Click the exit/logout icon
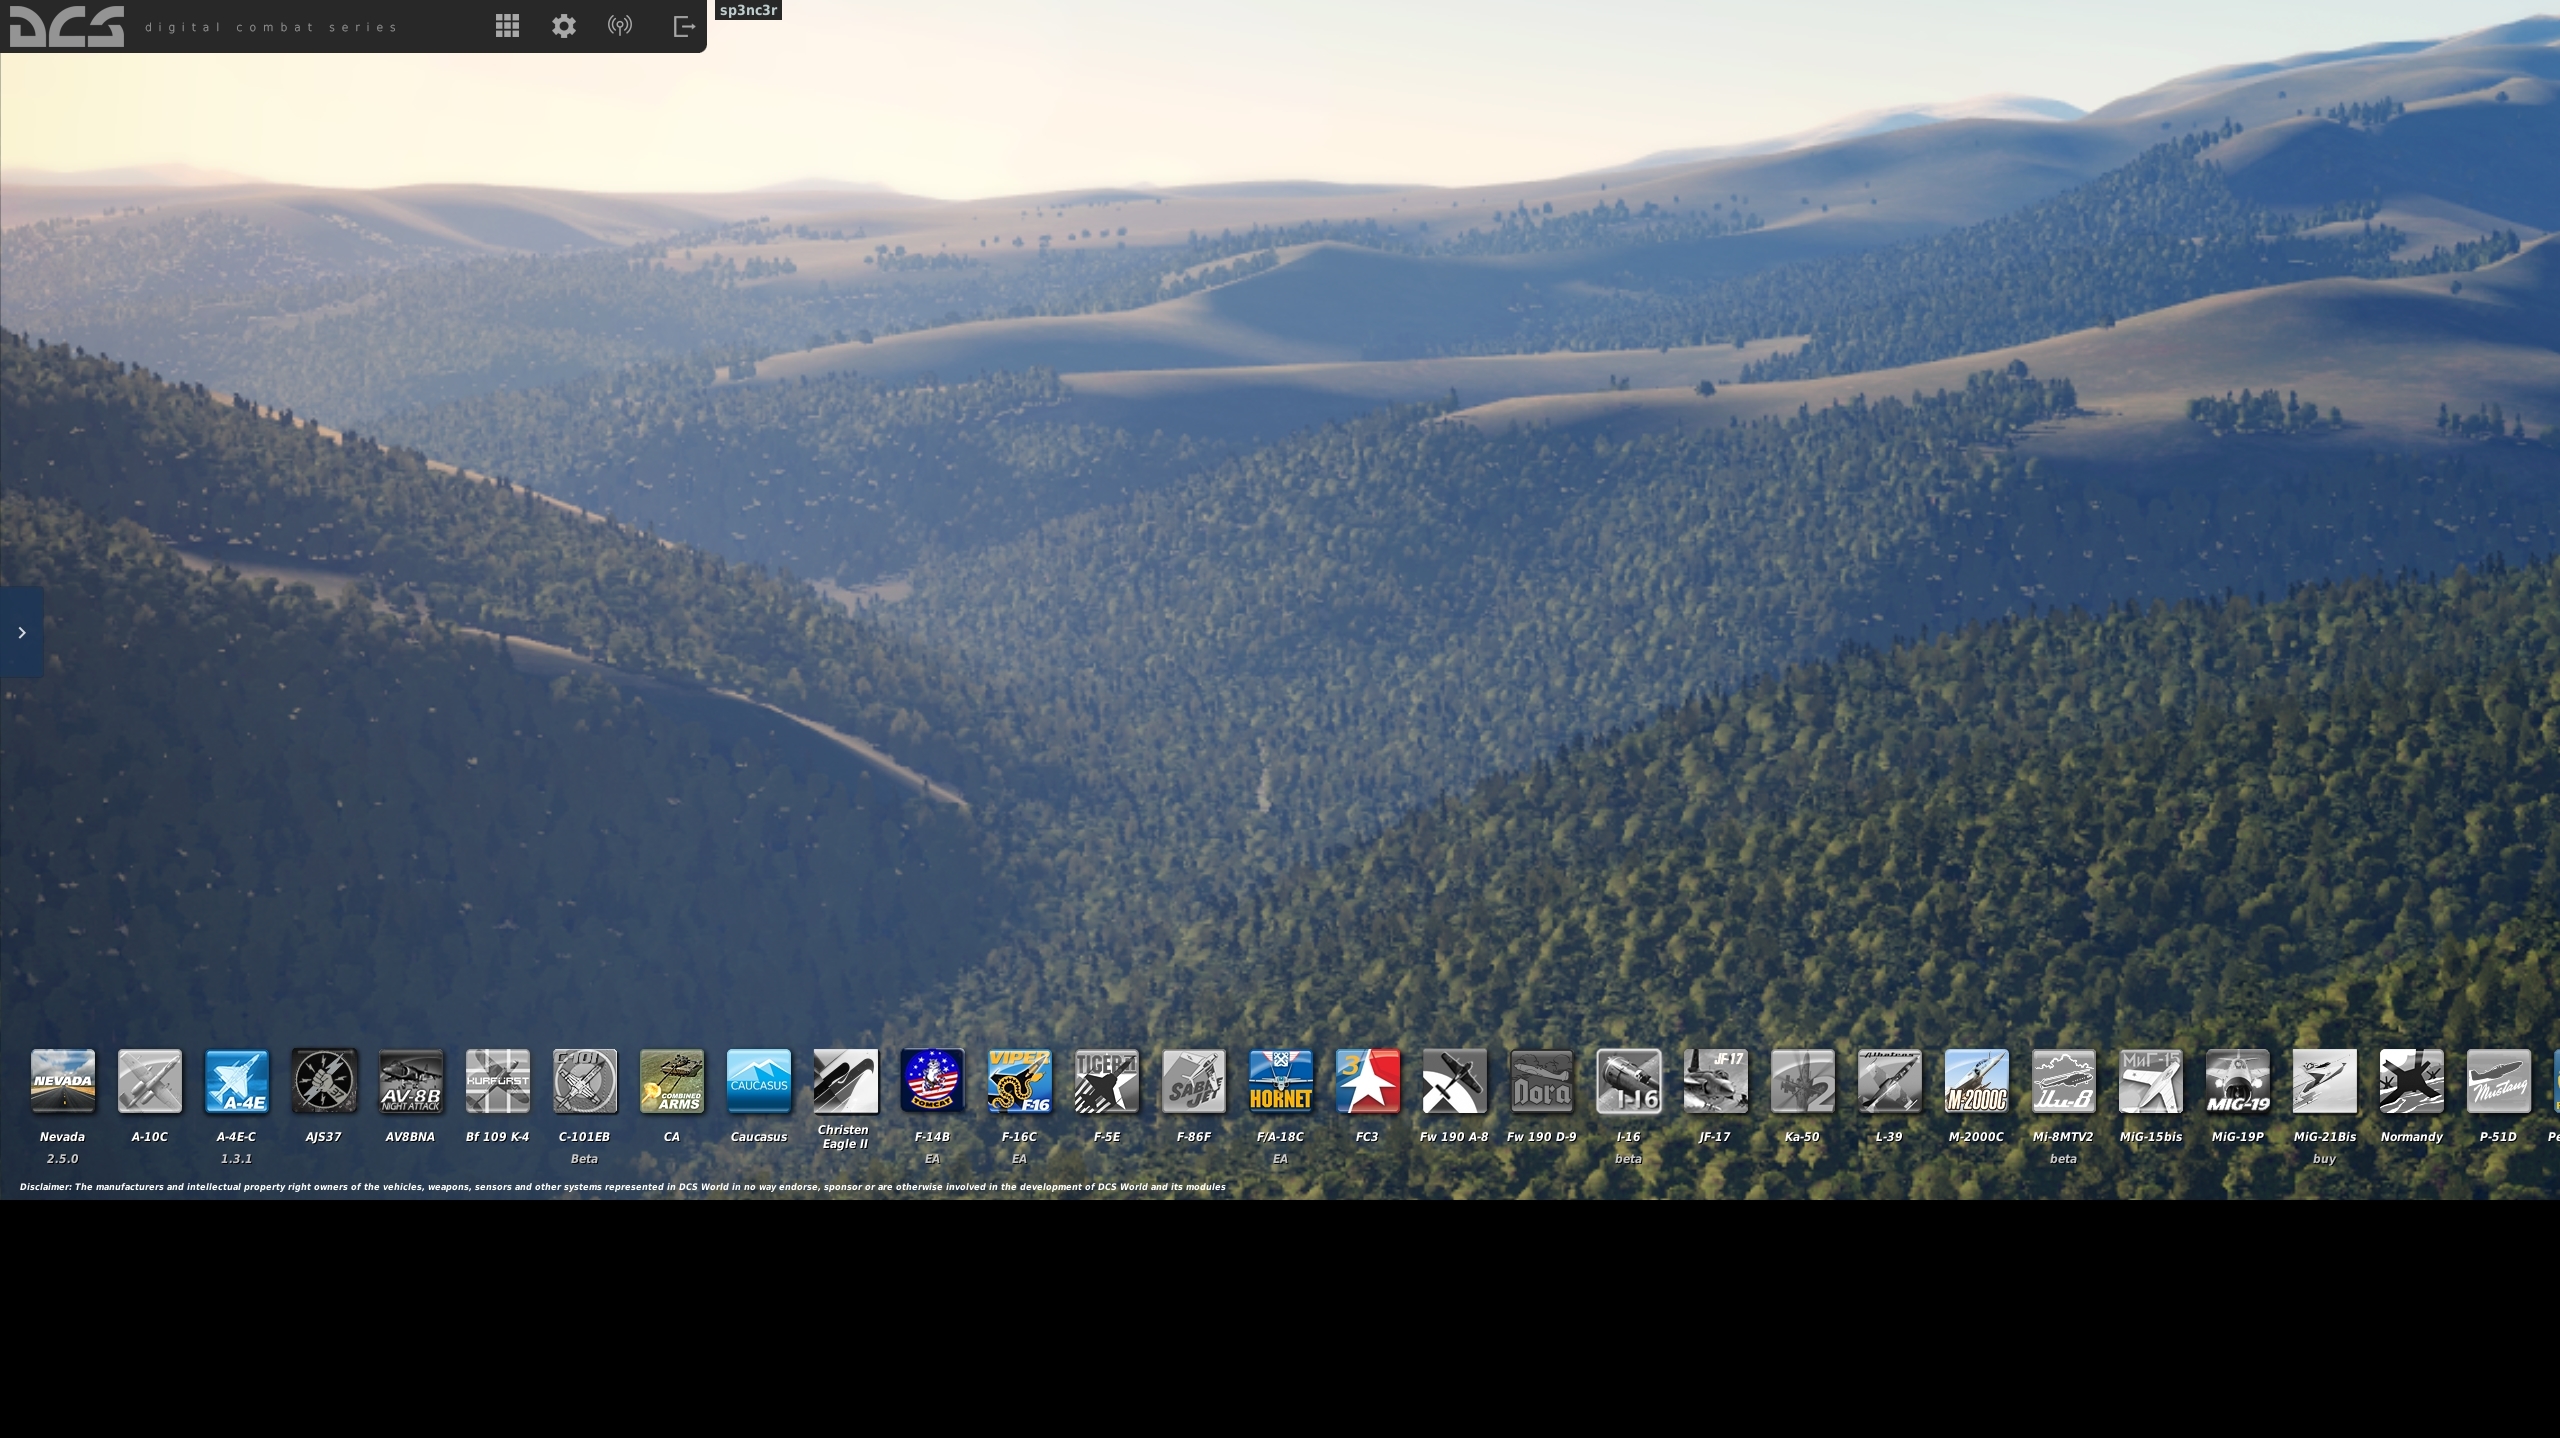This screenshot has height=1438, width=2560. (684, 26)
